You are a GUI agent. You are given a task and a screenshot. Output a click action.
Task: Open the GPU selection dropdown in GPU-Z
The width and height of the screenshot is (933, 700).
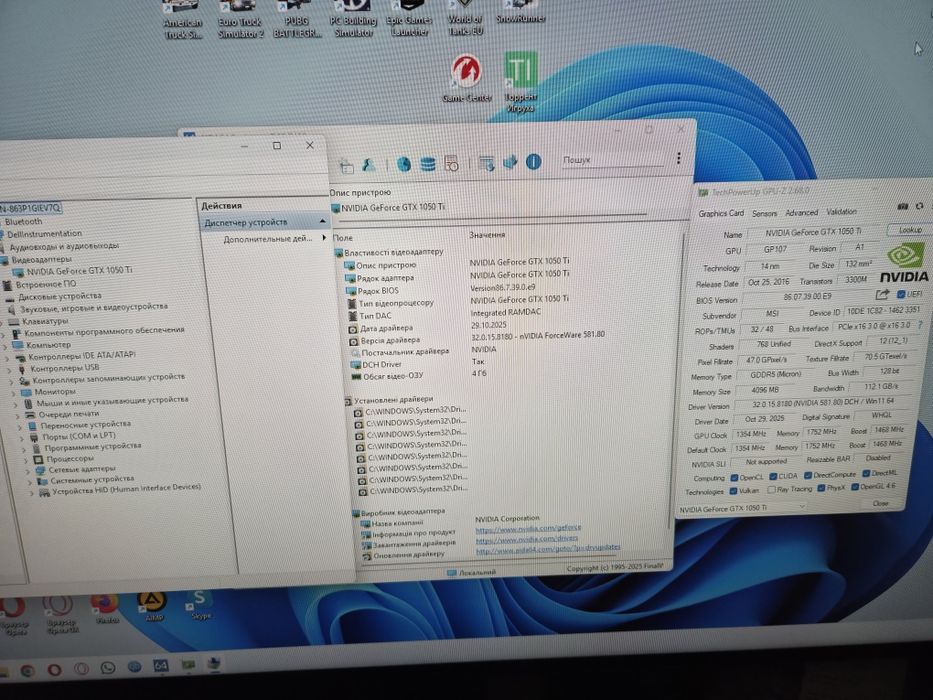[x=743, y=508]
